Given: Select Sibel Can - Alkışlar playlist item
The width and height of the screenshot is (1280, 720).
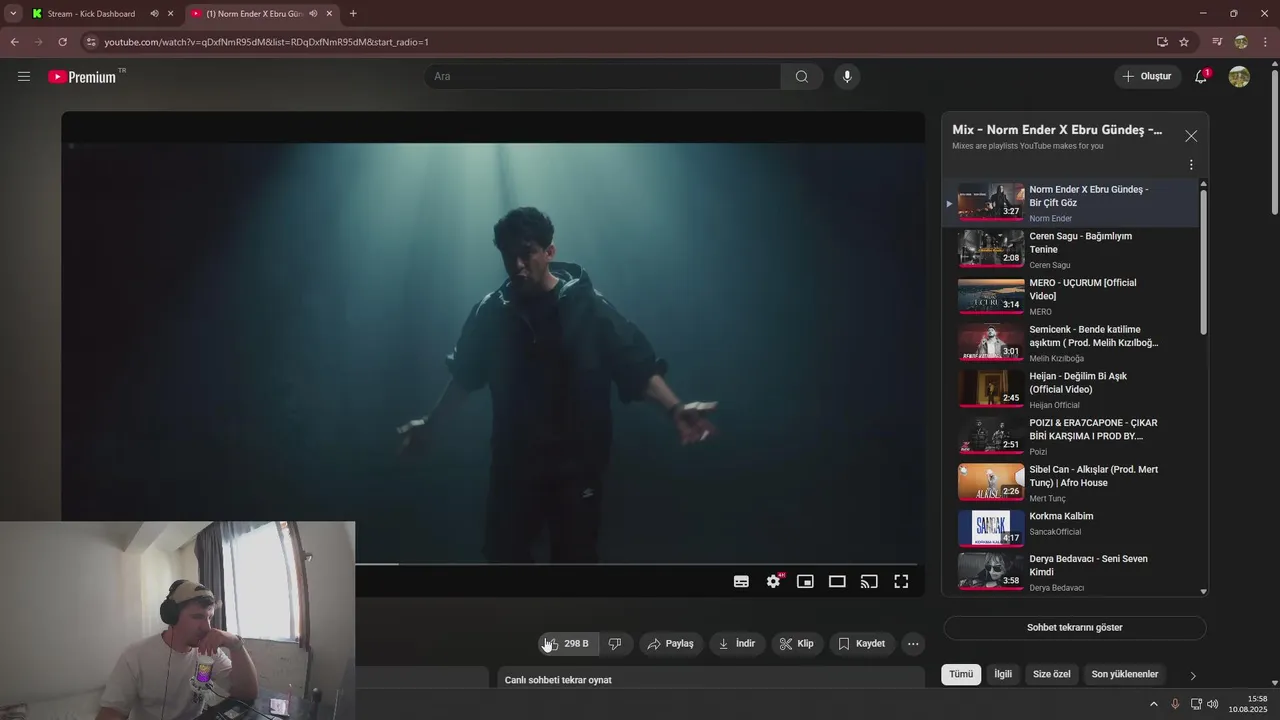Looking at the screenshot, I should [1070, 483].
